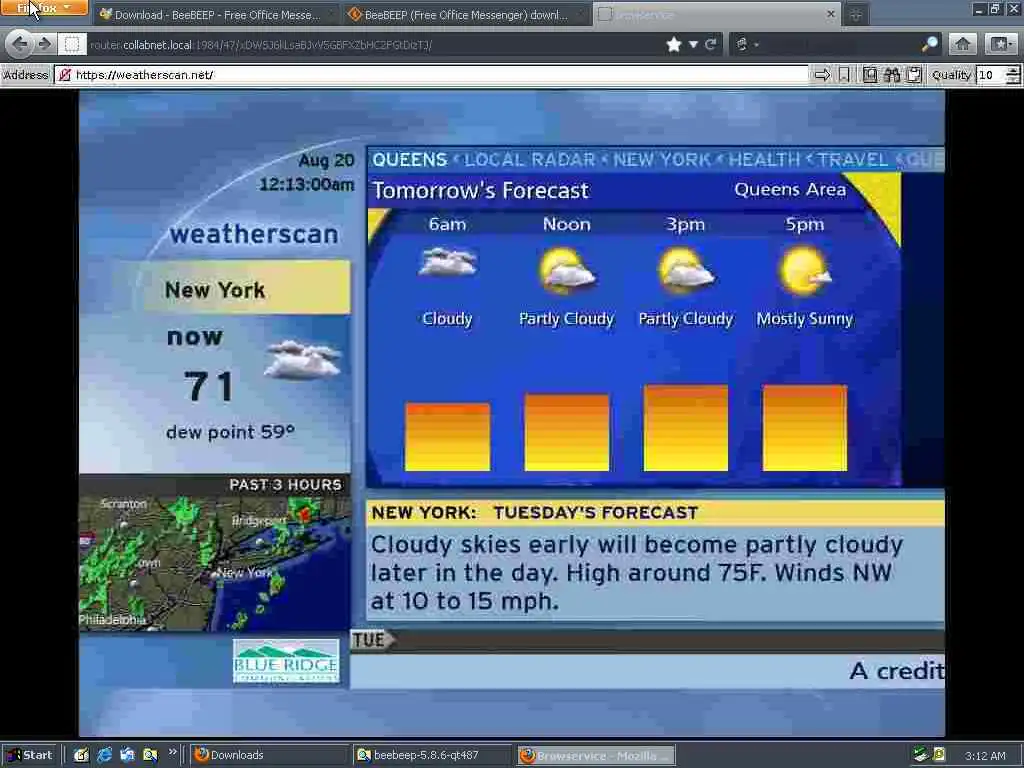Reload the current page
The image size is (1024, 768).
click(x=711, y=44)
